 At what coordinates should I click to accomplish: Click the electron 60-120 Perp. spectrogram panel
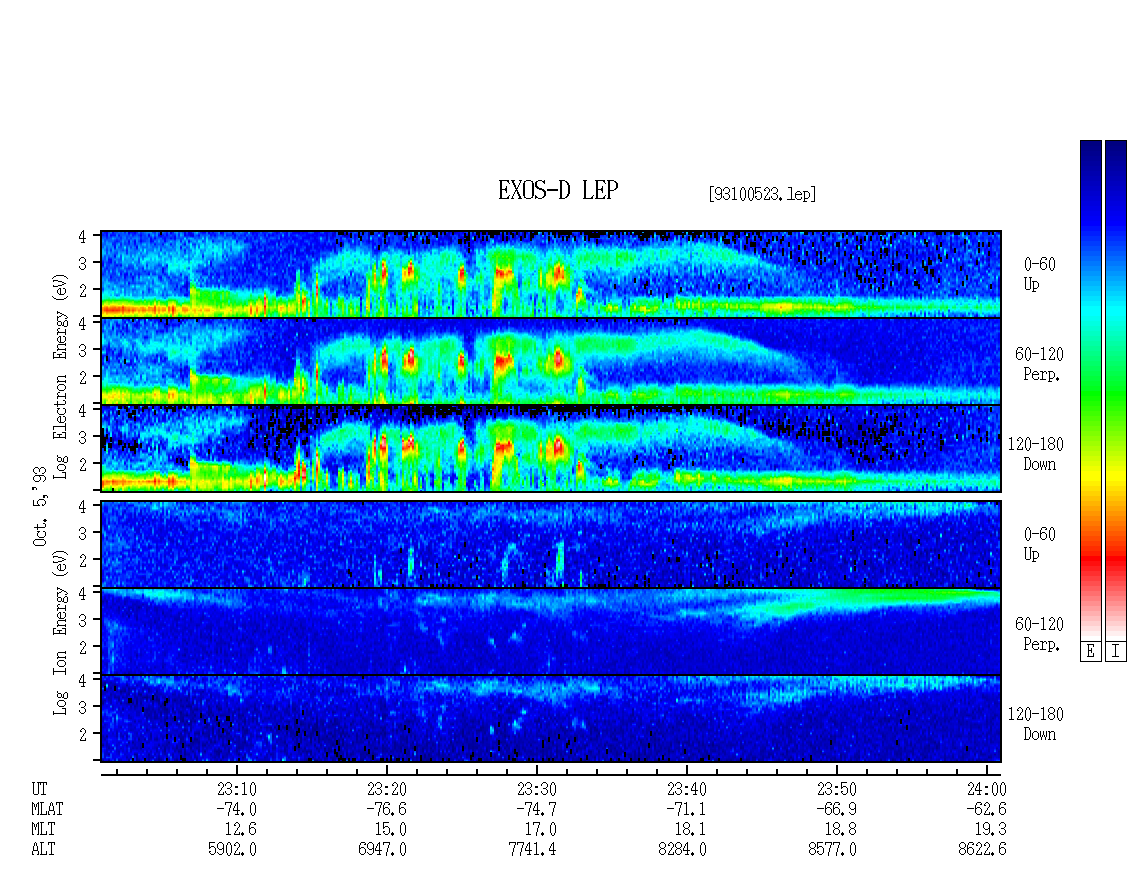click(551, 361)
